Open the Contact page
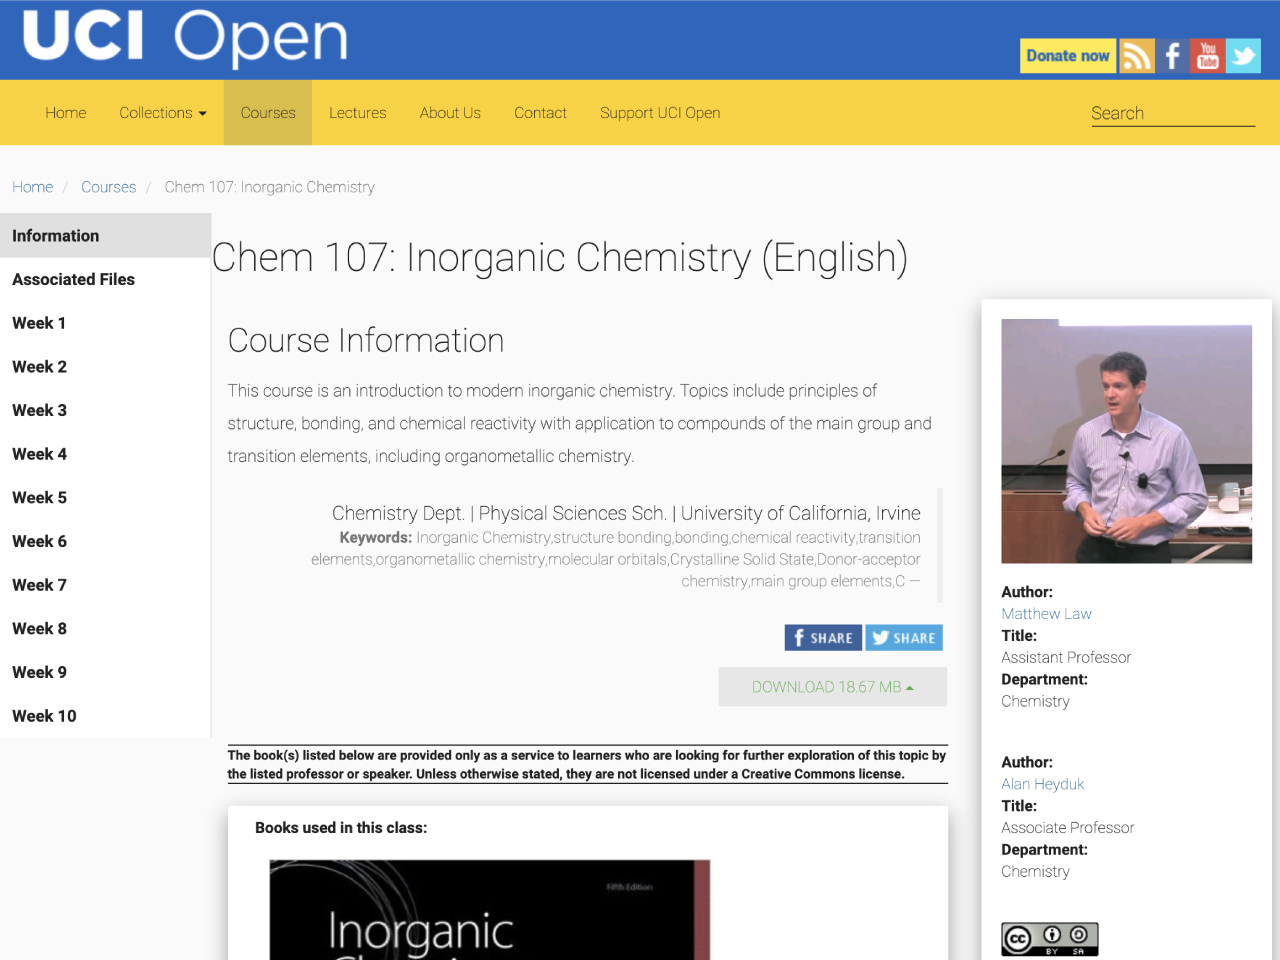1280x960 pixels. click(x=540, y=113)
